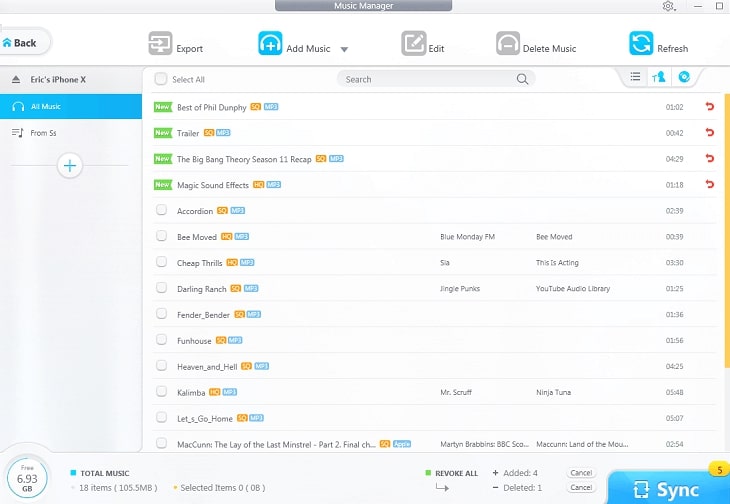Click the Sia artist text
The image size is (730, 504).
pos(445,263)
